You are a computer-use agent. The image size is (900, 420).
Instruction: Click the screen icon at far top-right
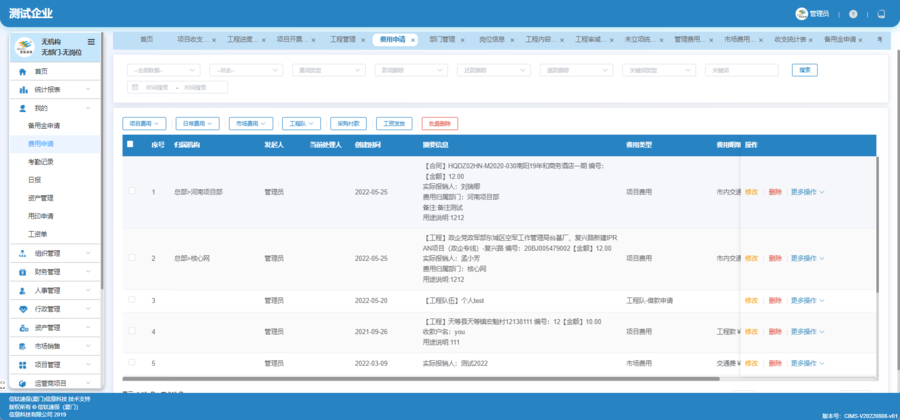click(882, 14)
